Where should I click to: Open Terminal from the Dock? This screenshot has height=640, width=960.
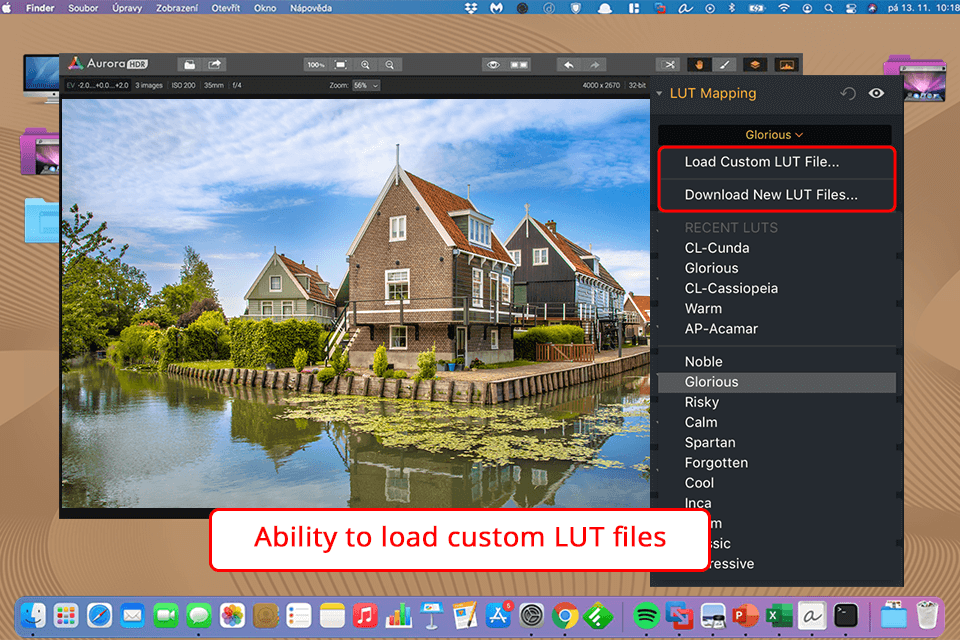[846, 616]
